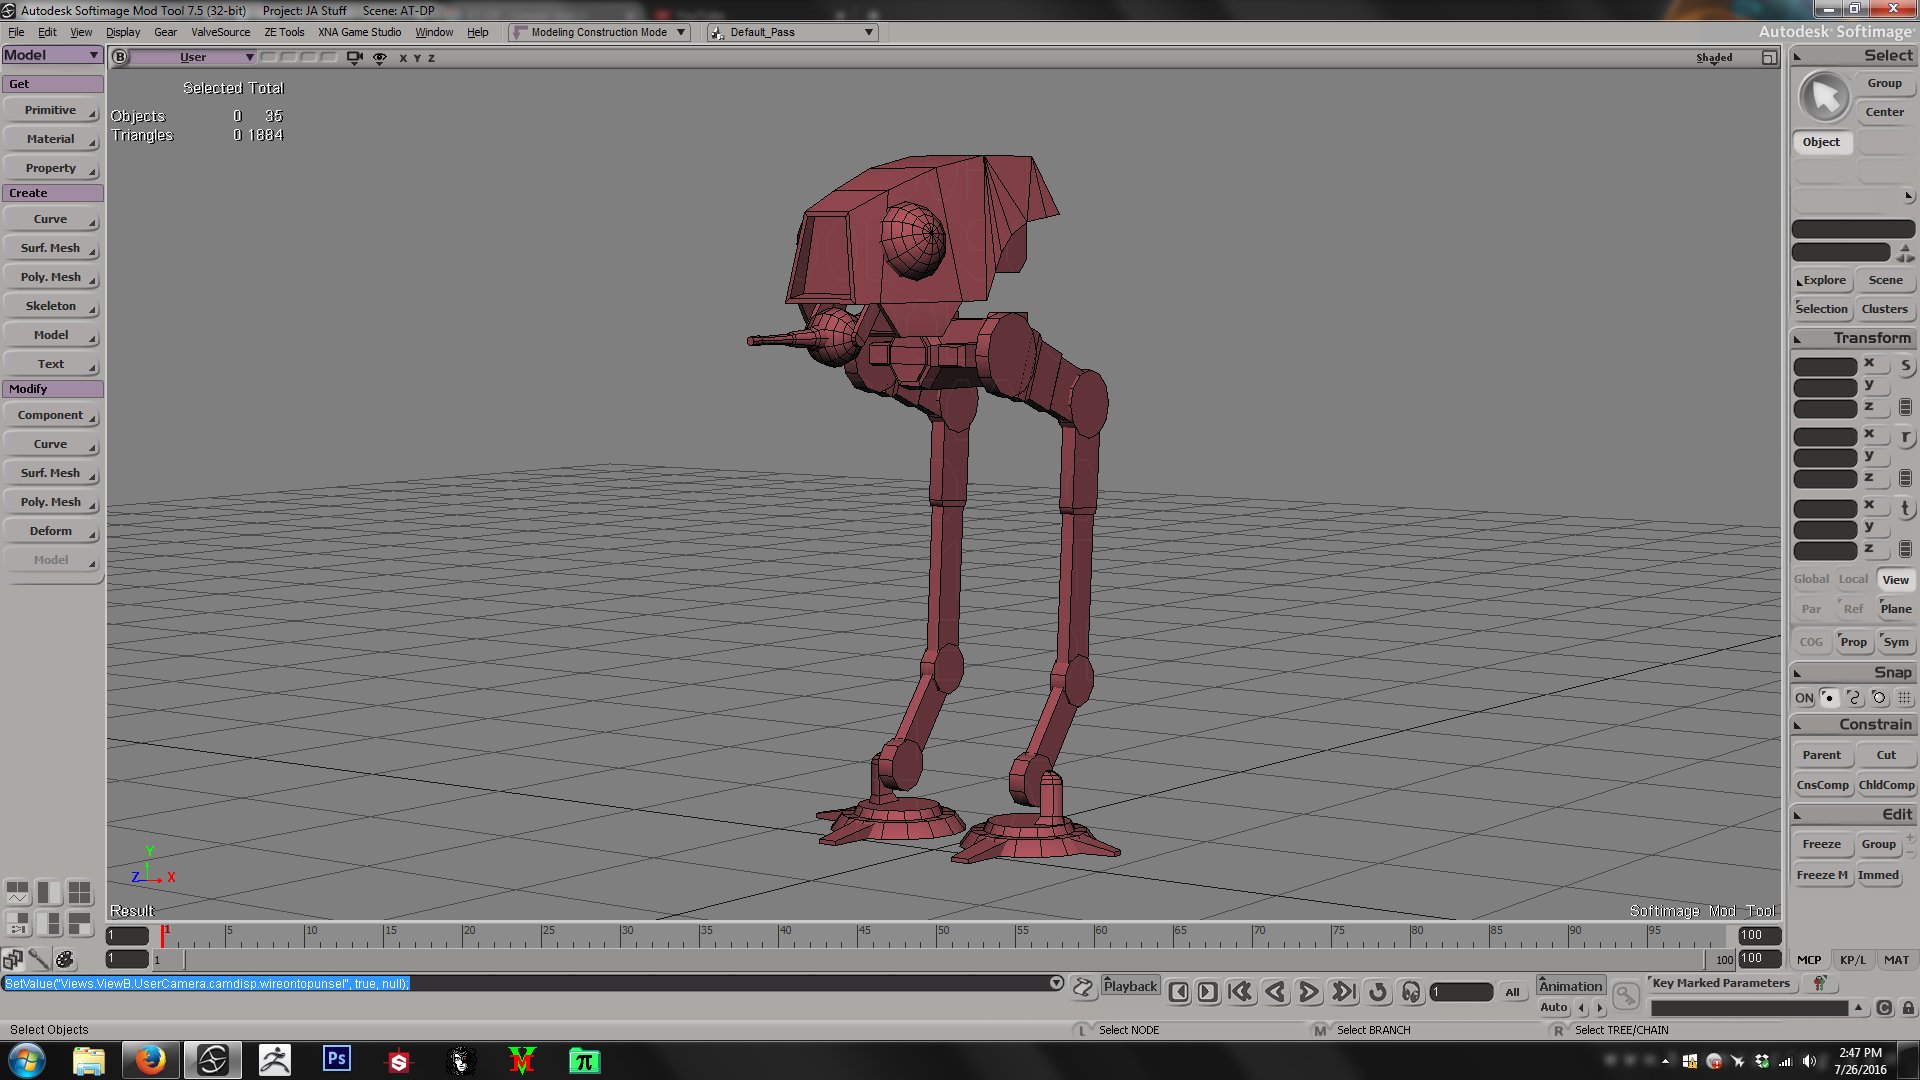Open Default_Pass dropdown
Viewport: 1920px width, 1080px height.
[x=792, y=32]
